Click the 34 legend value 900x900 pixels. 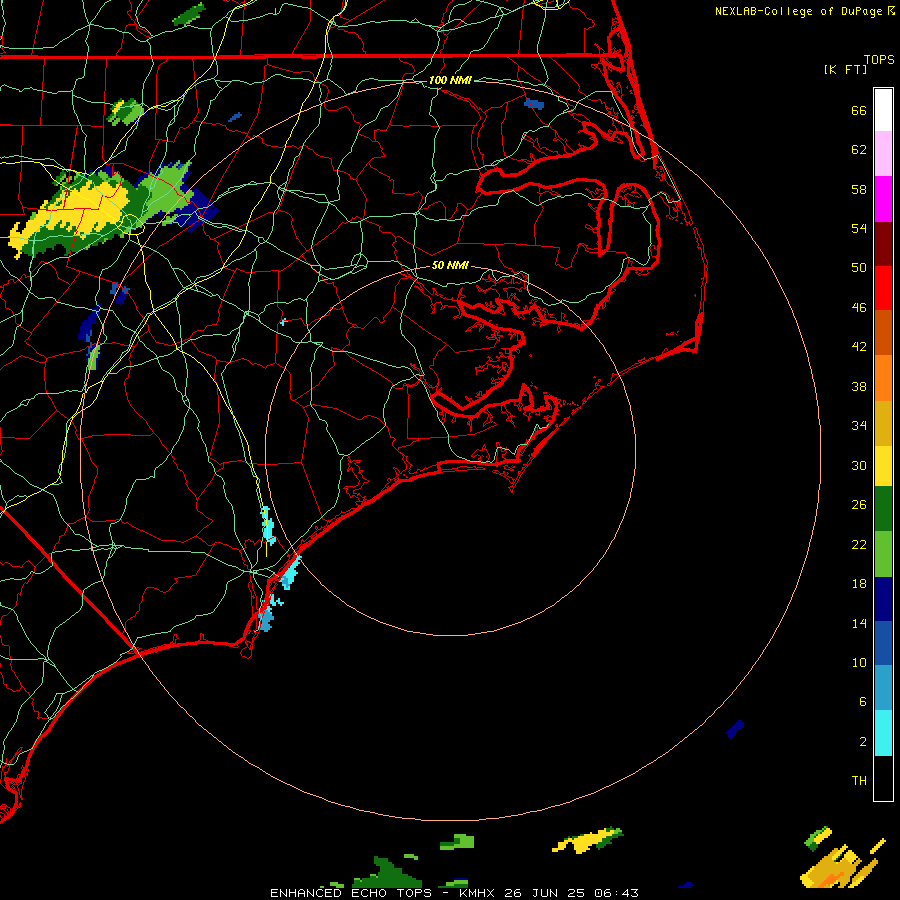point(859,426)
